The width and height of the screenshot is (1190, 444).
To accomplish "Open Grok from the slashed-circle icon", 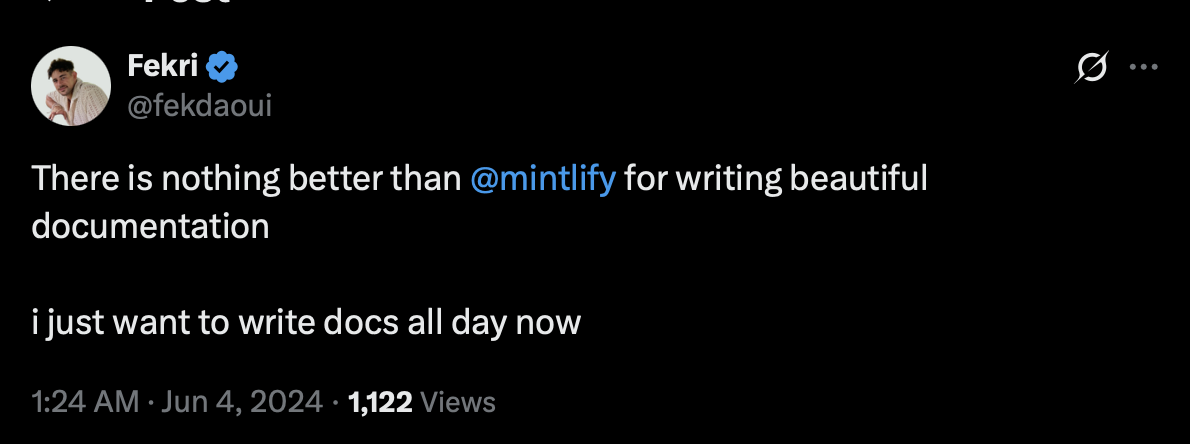I will click(x=1091, y=68).
